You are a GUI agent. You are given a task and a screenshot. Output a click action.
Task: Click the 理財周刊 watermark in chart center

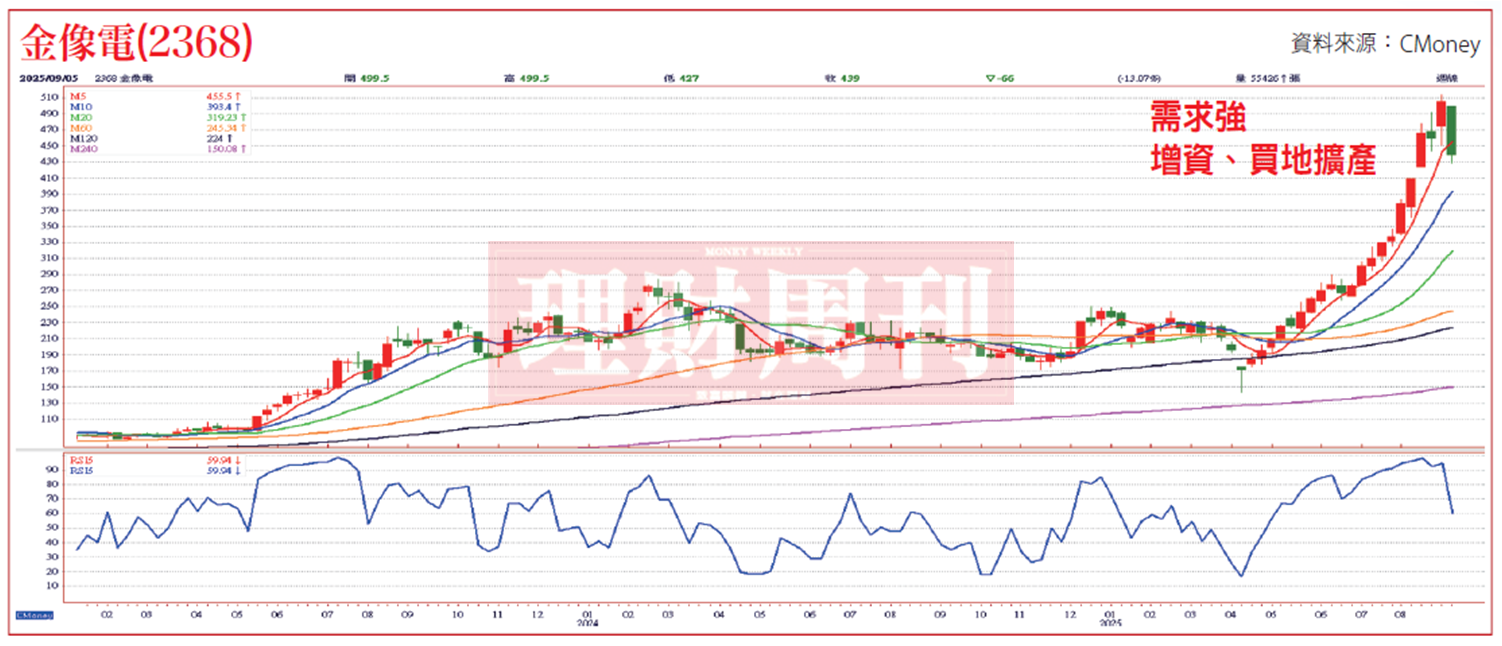pyautogui.click(x=750, y=322)
